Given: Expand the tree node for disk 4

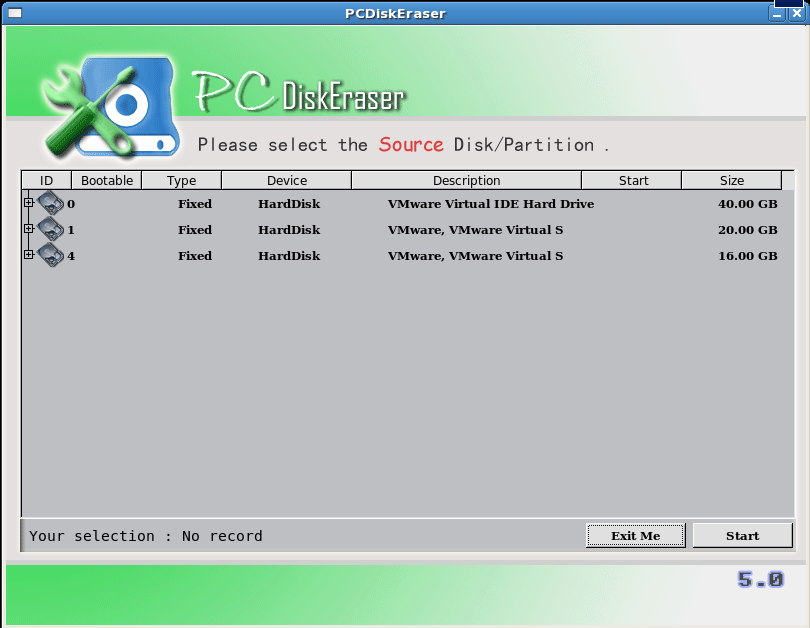Looking at the screenshot, I should click(x=29, y=254).
